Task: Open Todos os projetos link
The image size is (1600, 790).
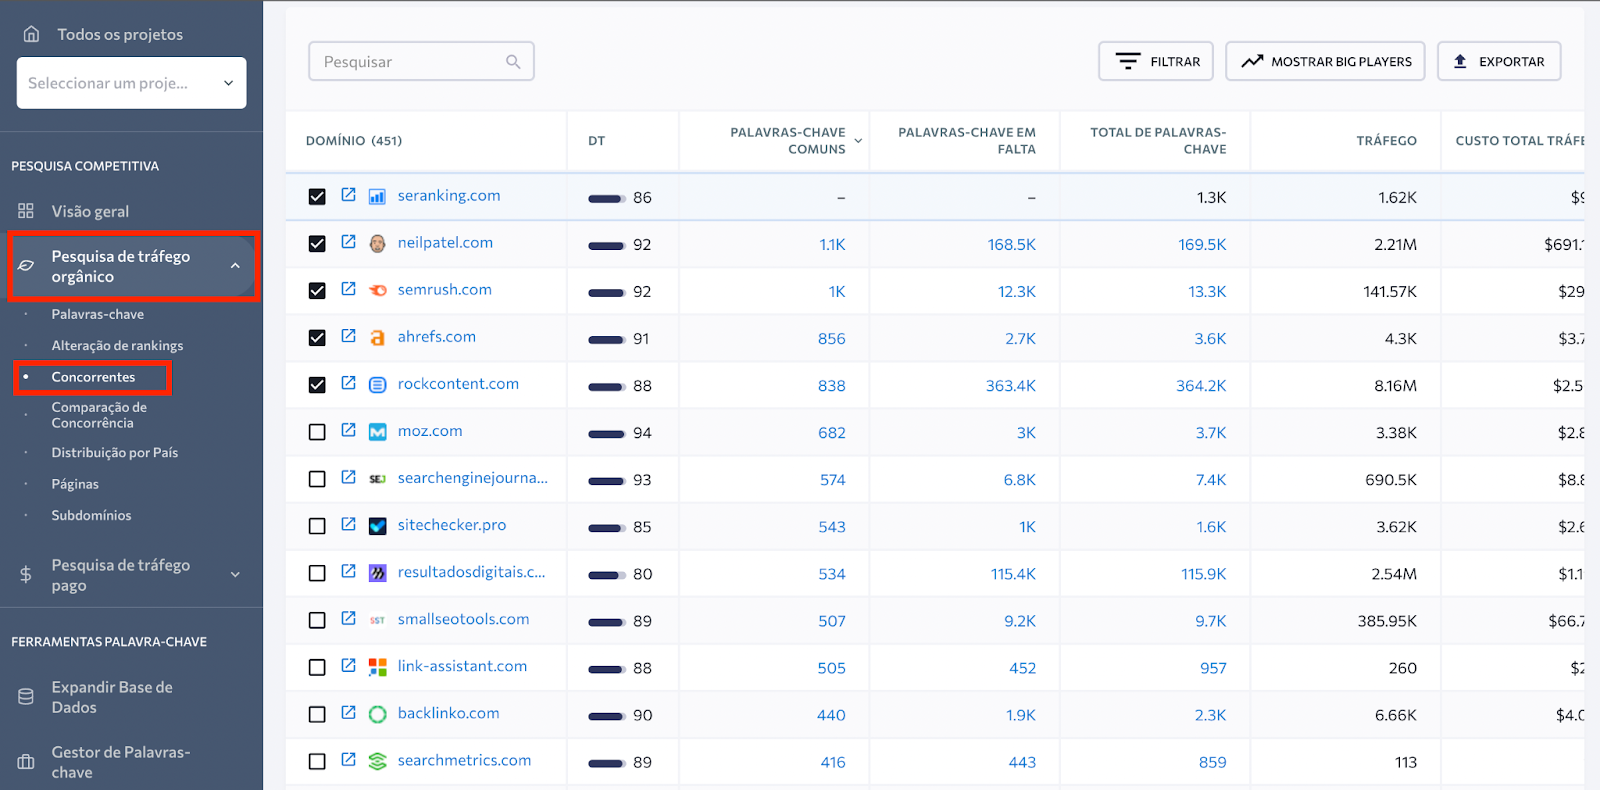Action: 120,34
